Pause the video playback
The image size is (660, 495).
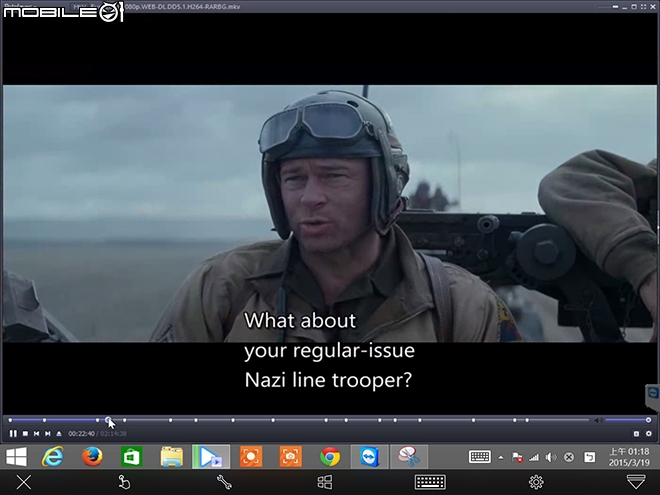(x=13, y=433)
